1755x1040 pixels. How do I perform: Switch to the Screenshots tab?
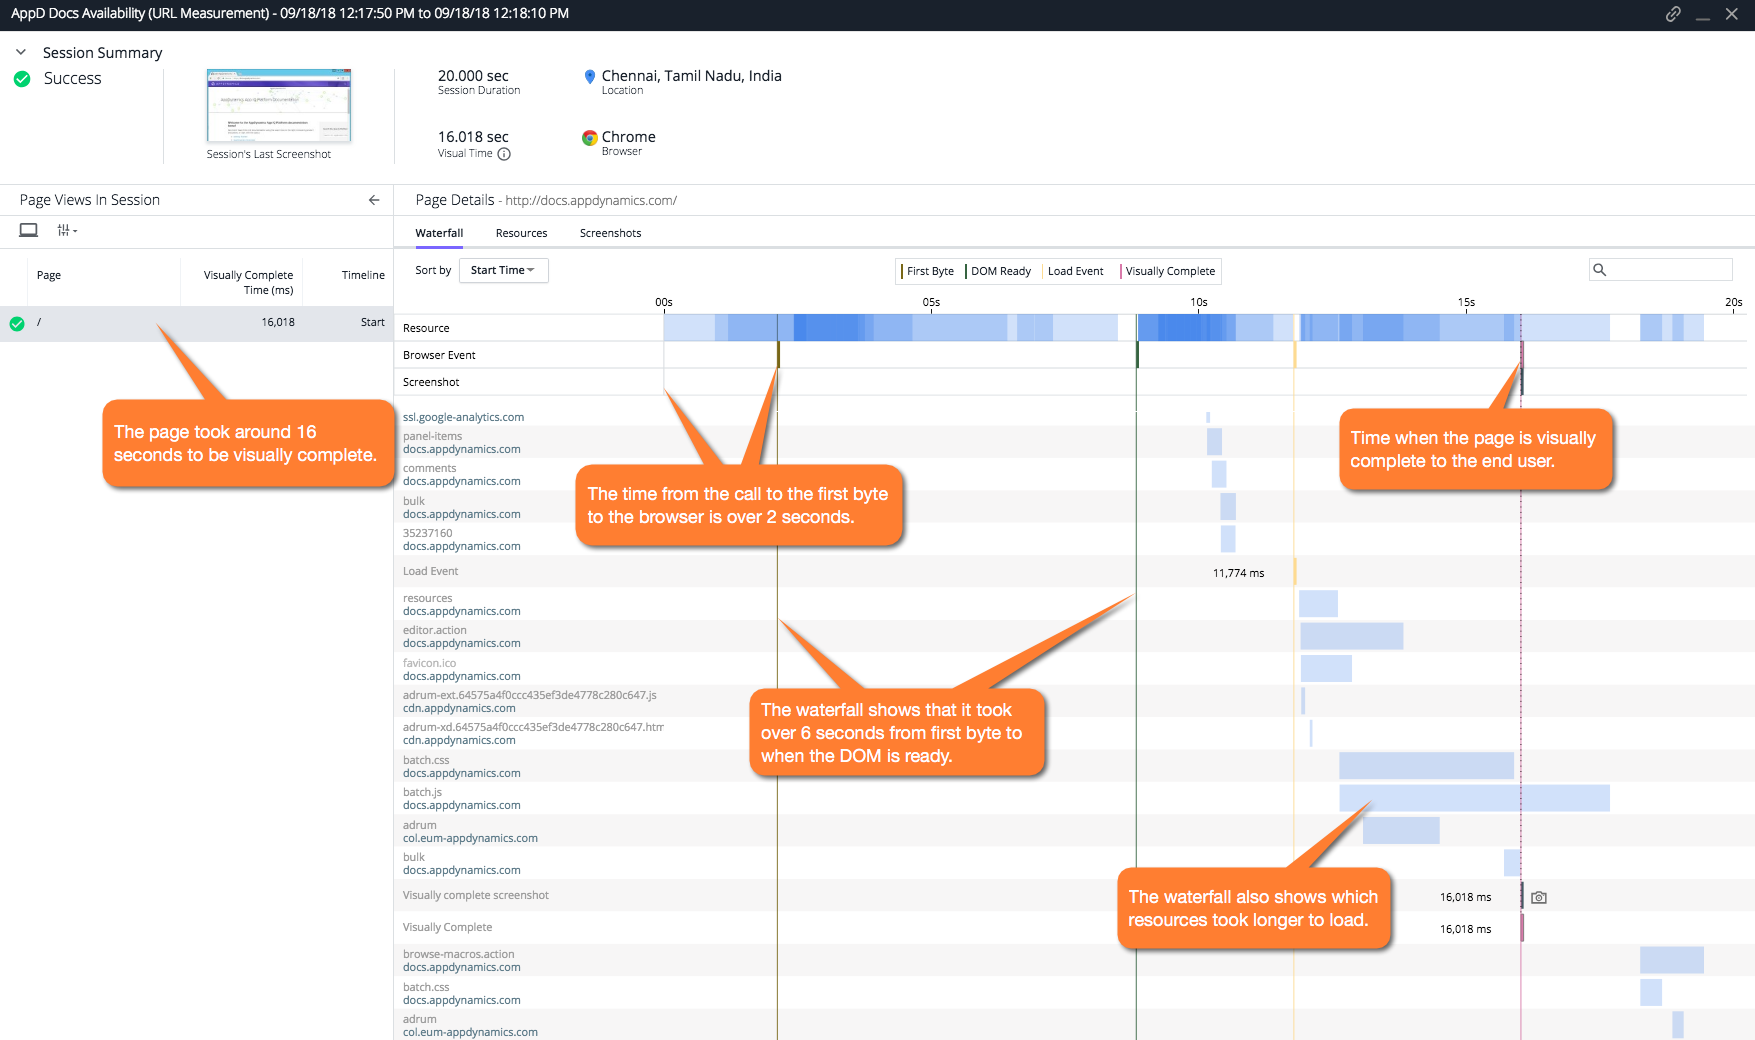[x=610, y=233]
